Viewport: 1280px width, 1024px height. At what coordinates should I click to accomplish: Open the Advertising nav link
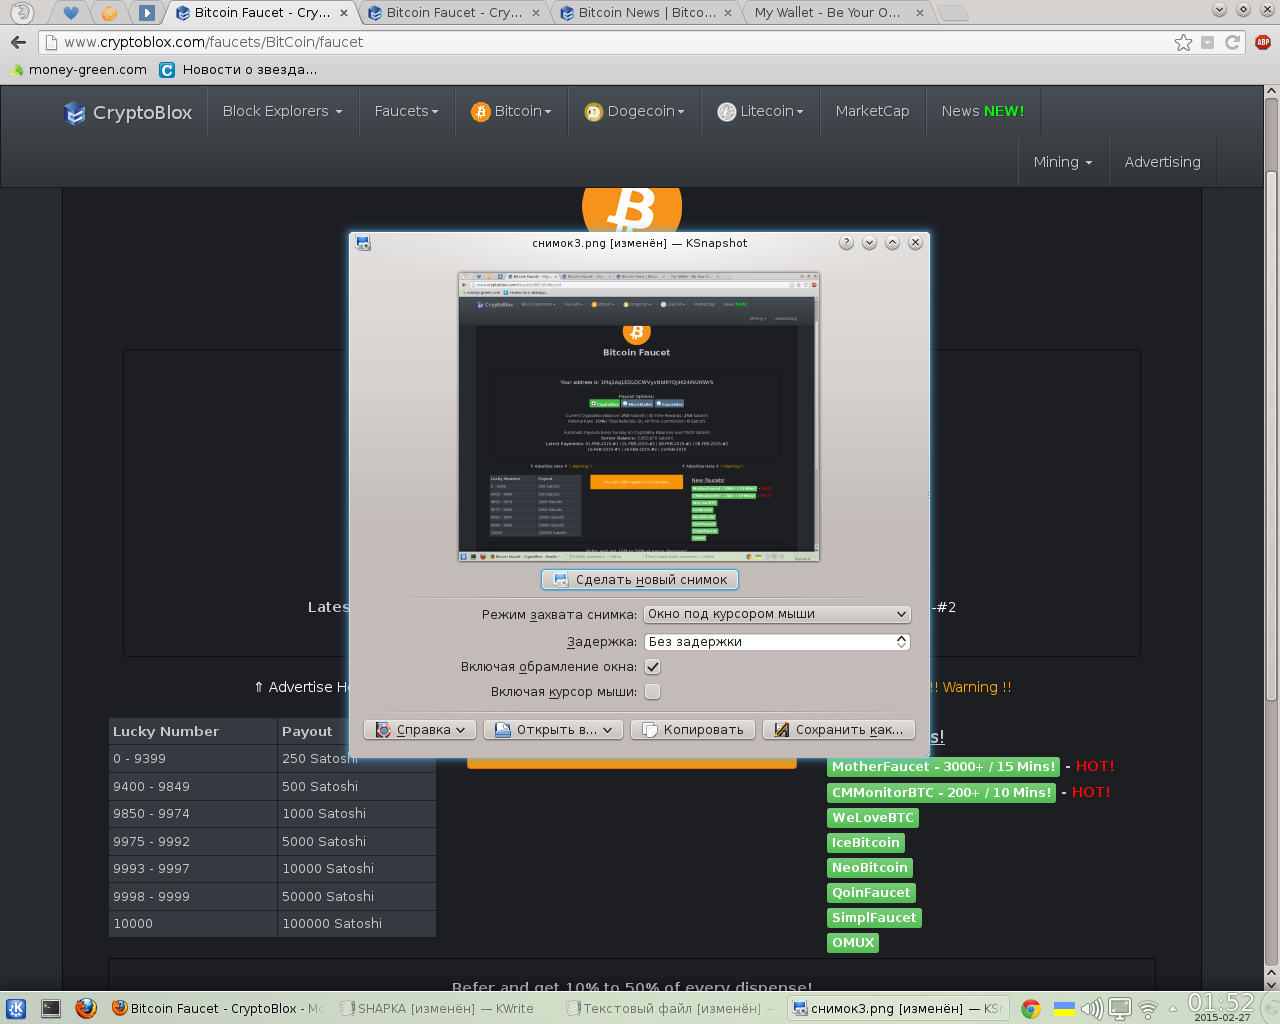click(x=1162, y=162)
